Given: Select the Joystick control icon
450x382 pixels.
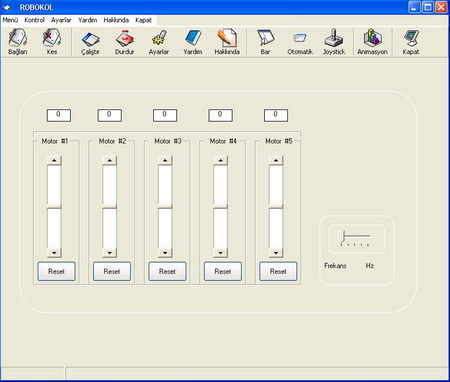Looking at the screenshot, I should pyautogui.click(x=333, y=38).
